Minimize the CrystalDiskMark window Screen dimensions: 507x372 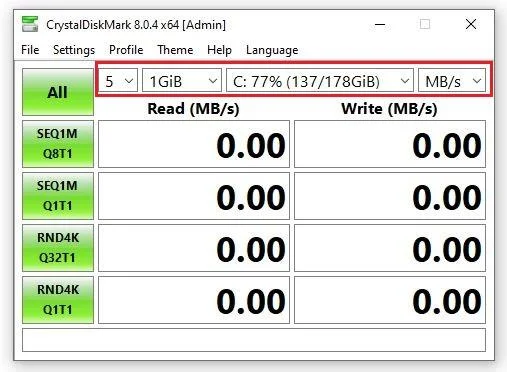click(x=380, y=24)
